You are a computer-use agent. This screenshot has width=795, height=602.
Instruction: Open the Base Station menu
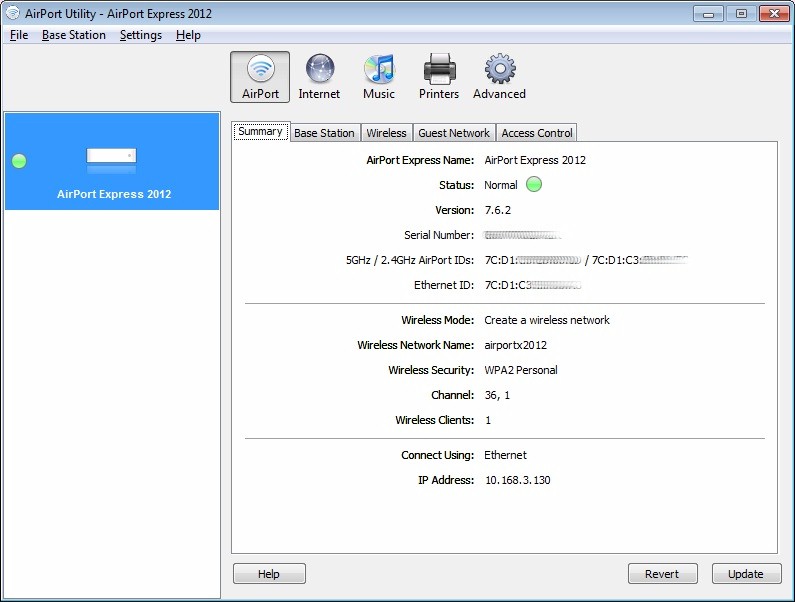pyautogui.click(x=74, y=35)
